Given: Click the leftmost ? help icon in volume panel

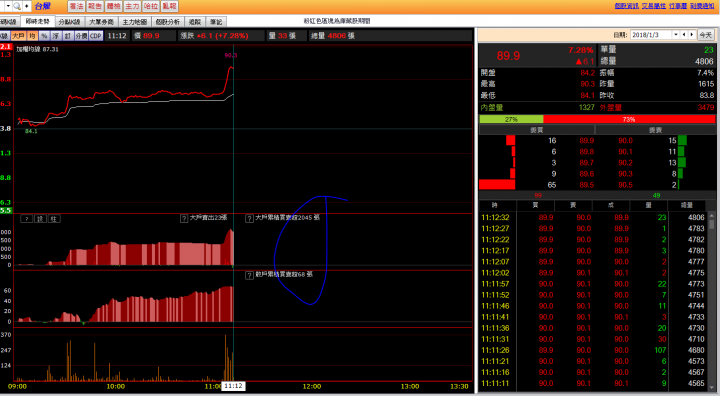Looking at the screenshot, I should coord(27,219).
